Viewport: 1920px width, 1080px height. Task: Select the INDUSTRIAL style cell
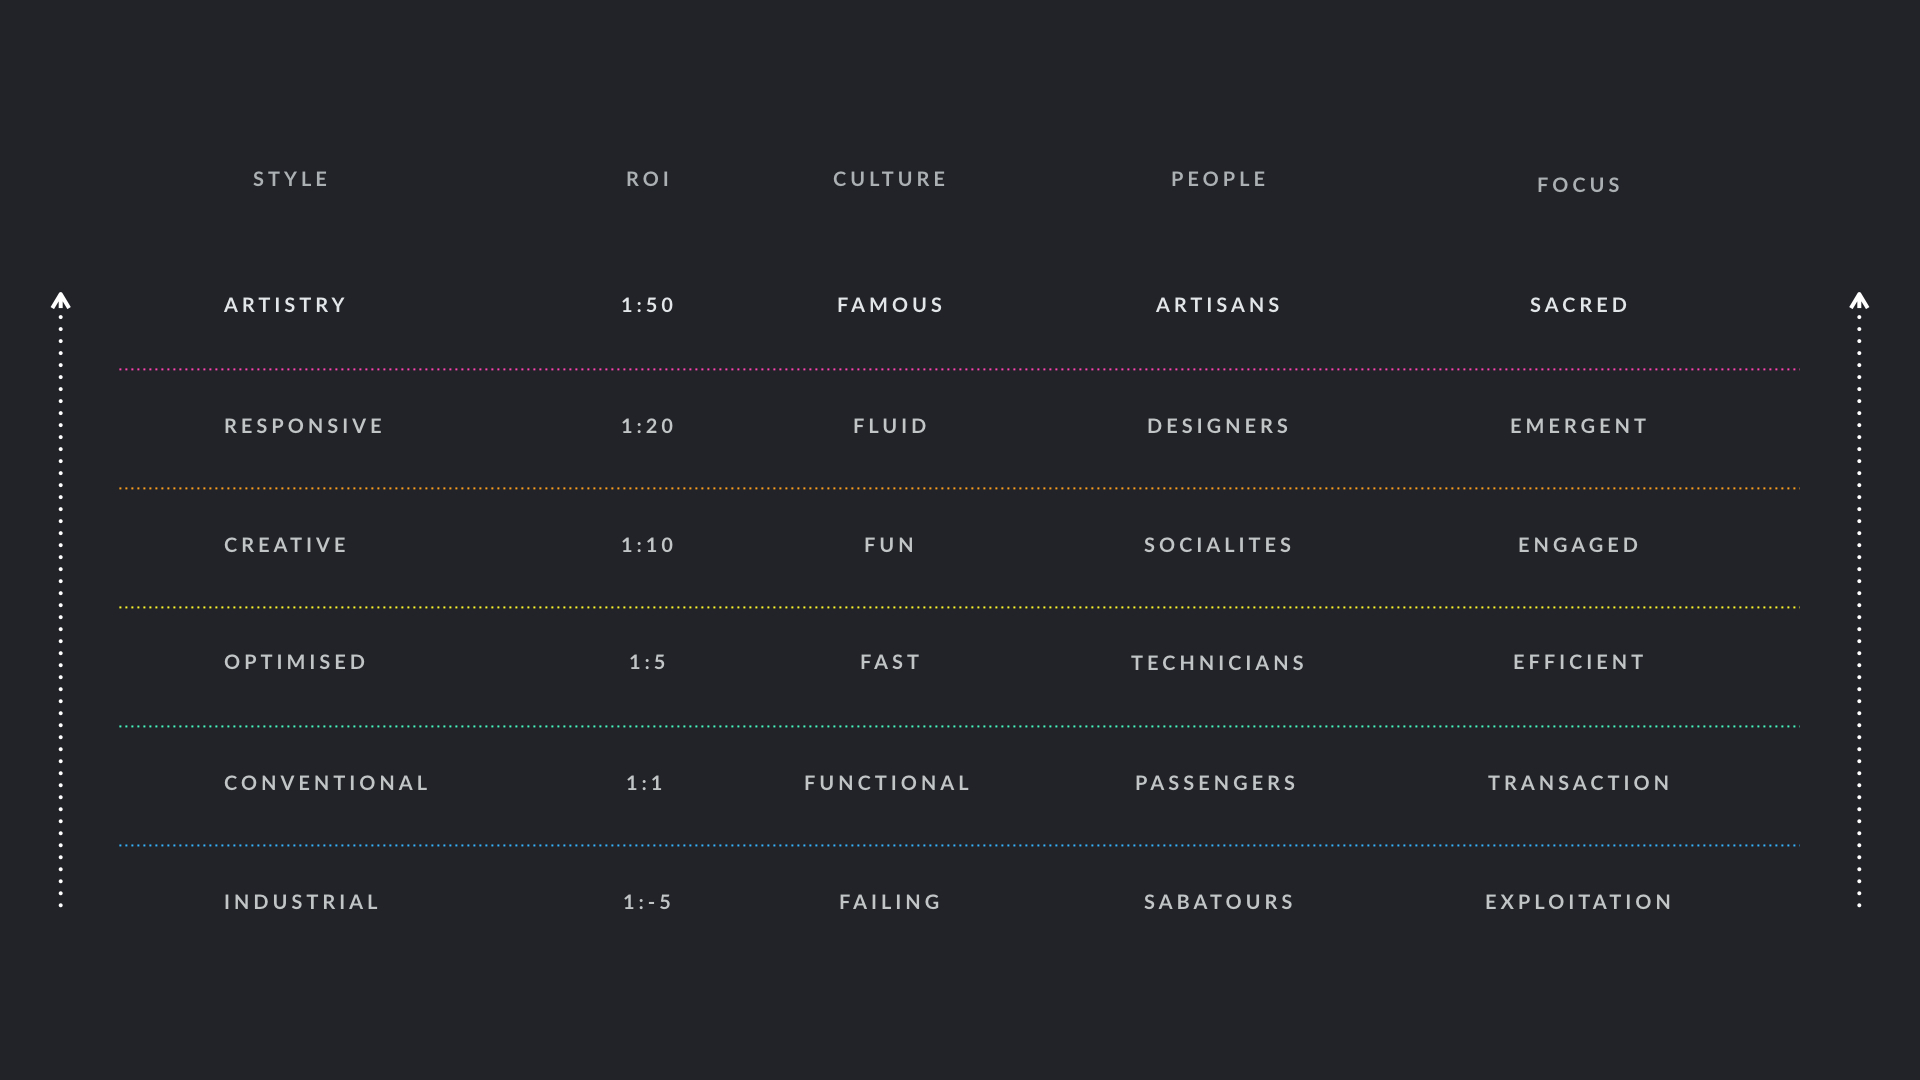(302, 902)
